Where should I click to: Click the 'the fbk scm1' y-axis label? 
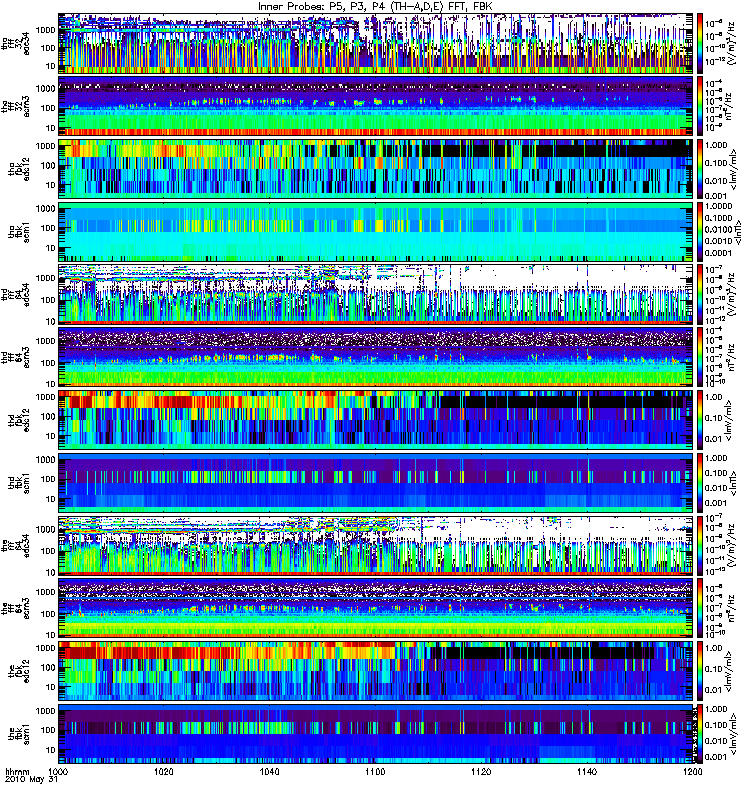pos(19,734)
